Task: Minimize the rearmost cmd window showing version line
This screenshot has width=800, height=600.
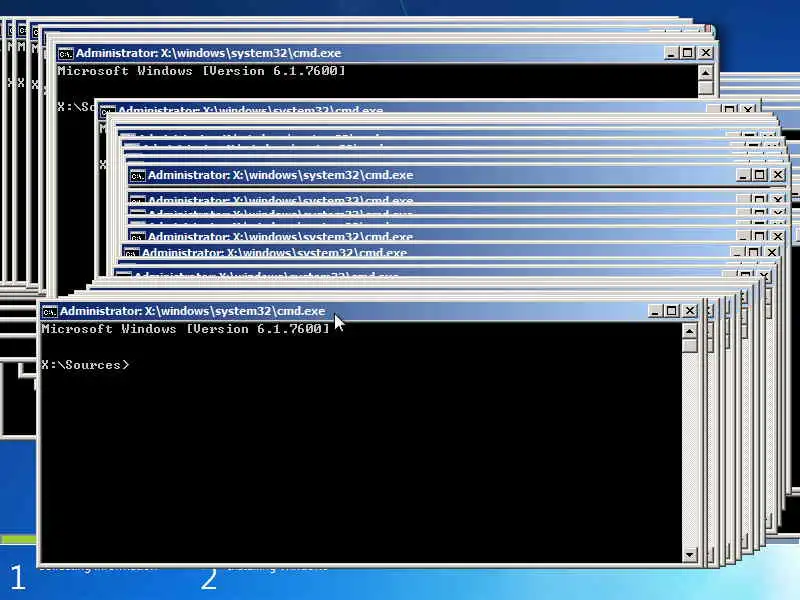Action: coord(671,53)
